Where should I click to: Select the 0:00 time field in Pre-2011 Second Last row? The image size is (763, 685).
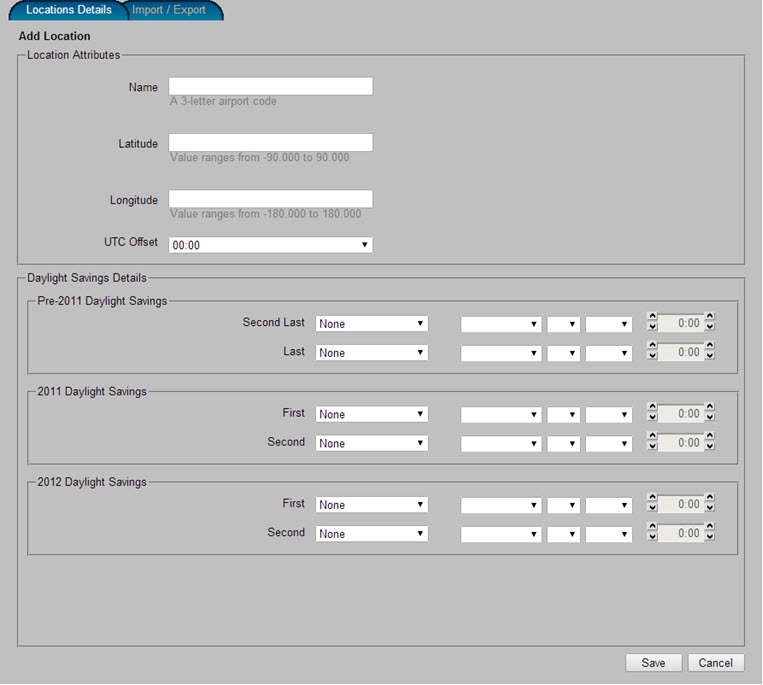681,323
